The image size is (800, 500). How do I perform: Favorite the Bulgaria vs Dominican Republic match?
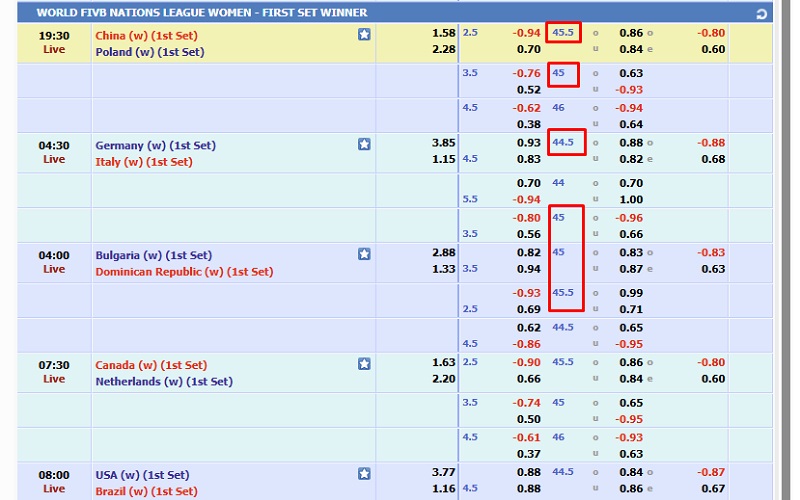click(364, 254)
